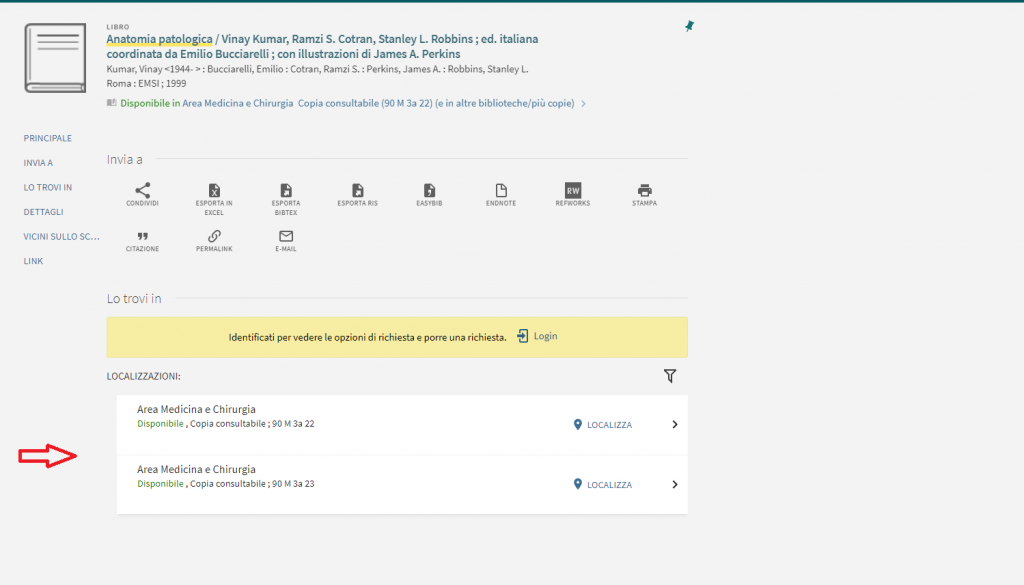The width and height of the screenshot is (1024, 585).
Task: Select the Esporta RIS icon
Action: pyautogui.click(x=357, y=190)
